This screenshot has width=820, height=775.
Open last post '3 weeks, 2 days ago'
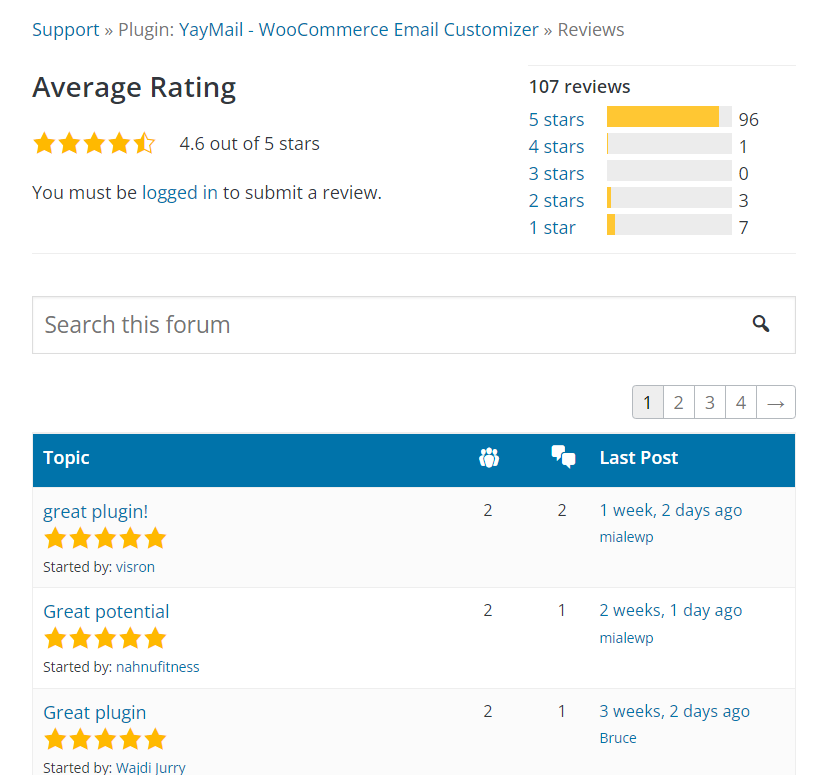point(674,711)
